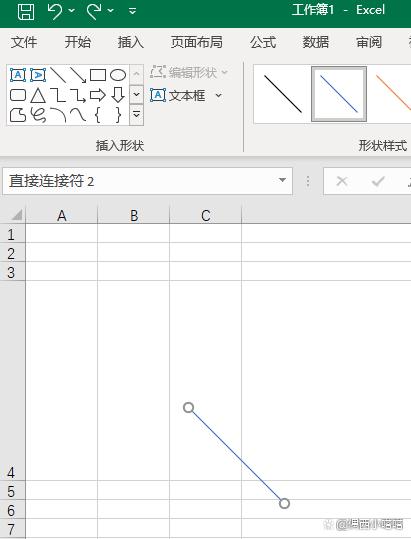Screen dimensions: 411x539
Task: Select the freeform shape tool
Action: click(18, 115)
